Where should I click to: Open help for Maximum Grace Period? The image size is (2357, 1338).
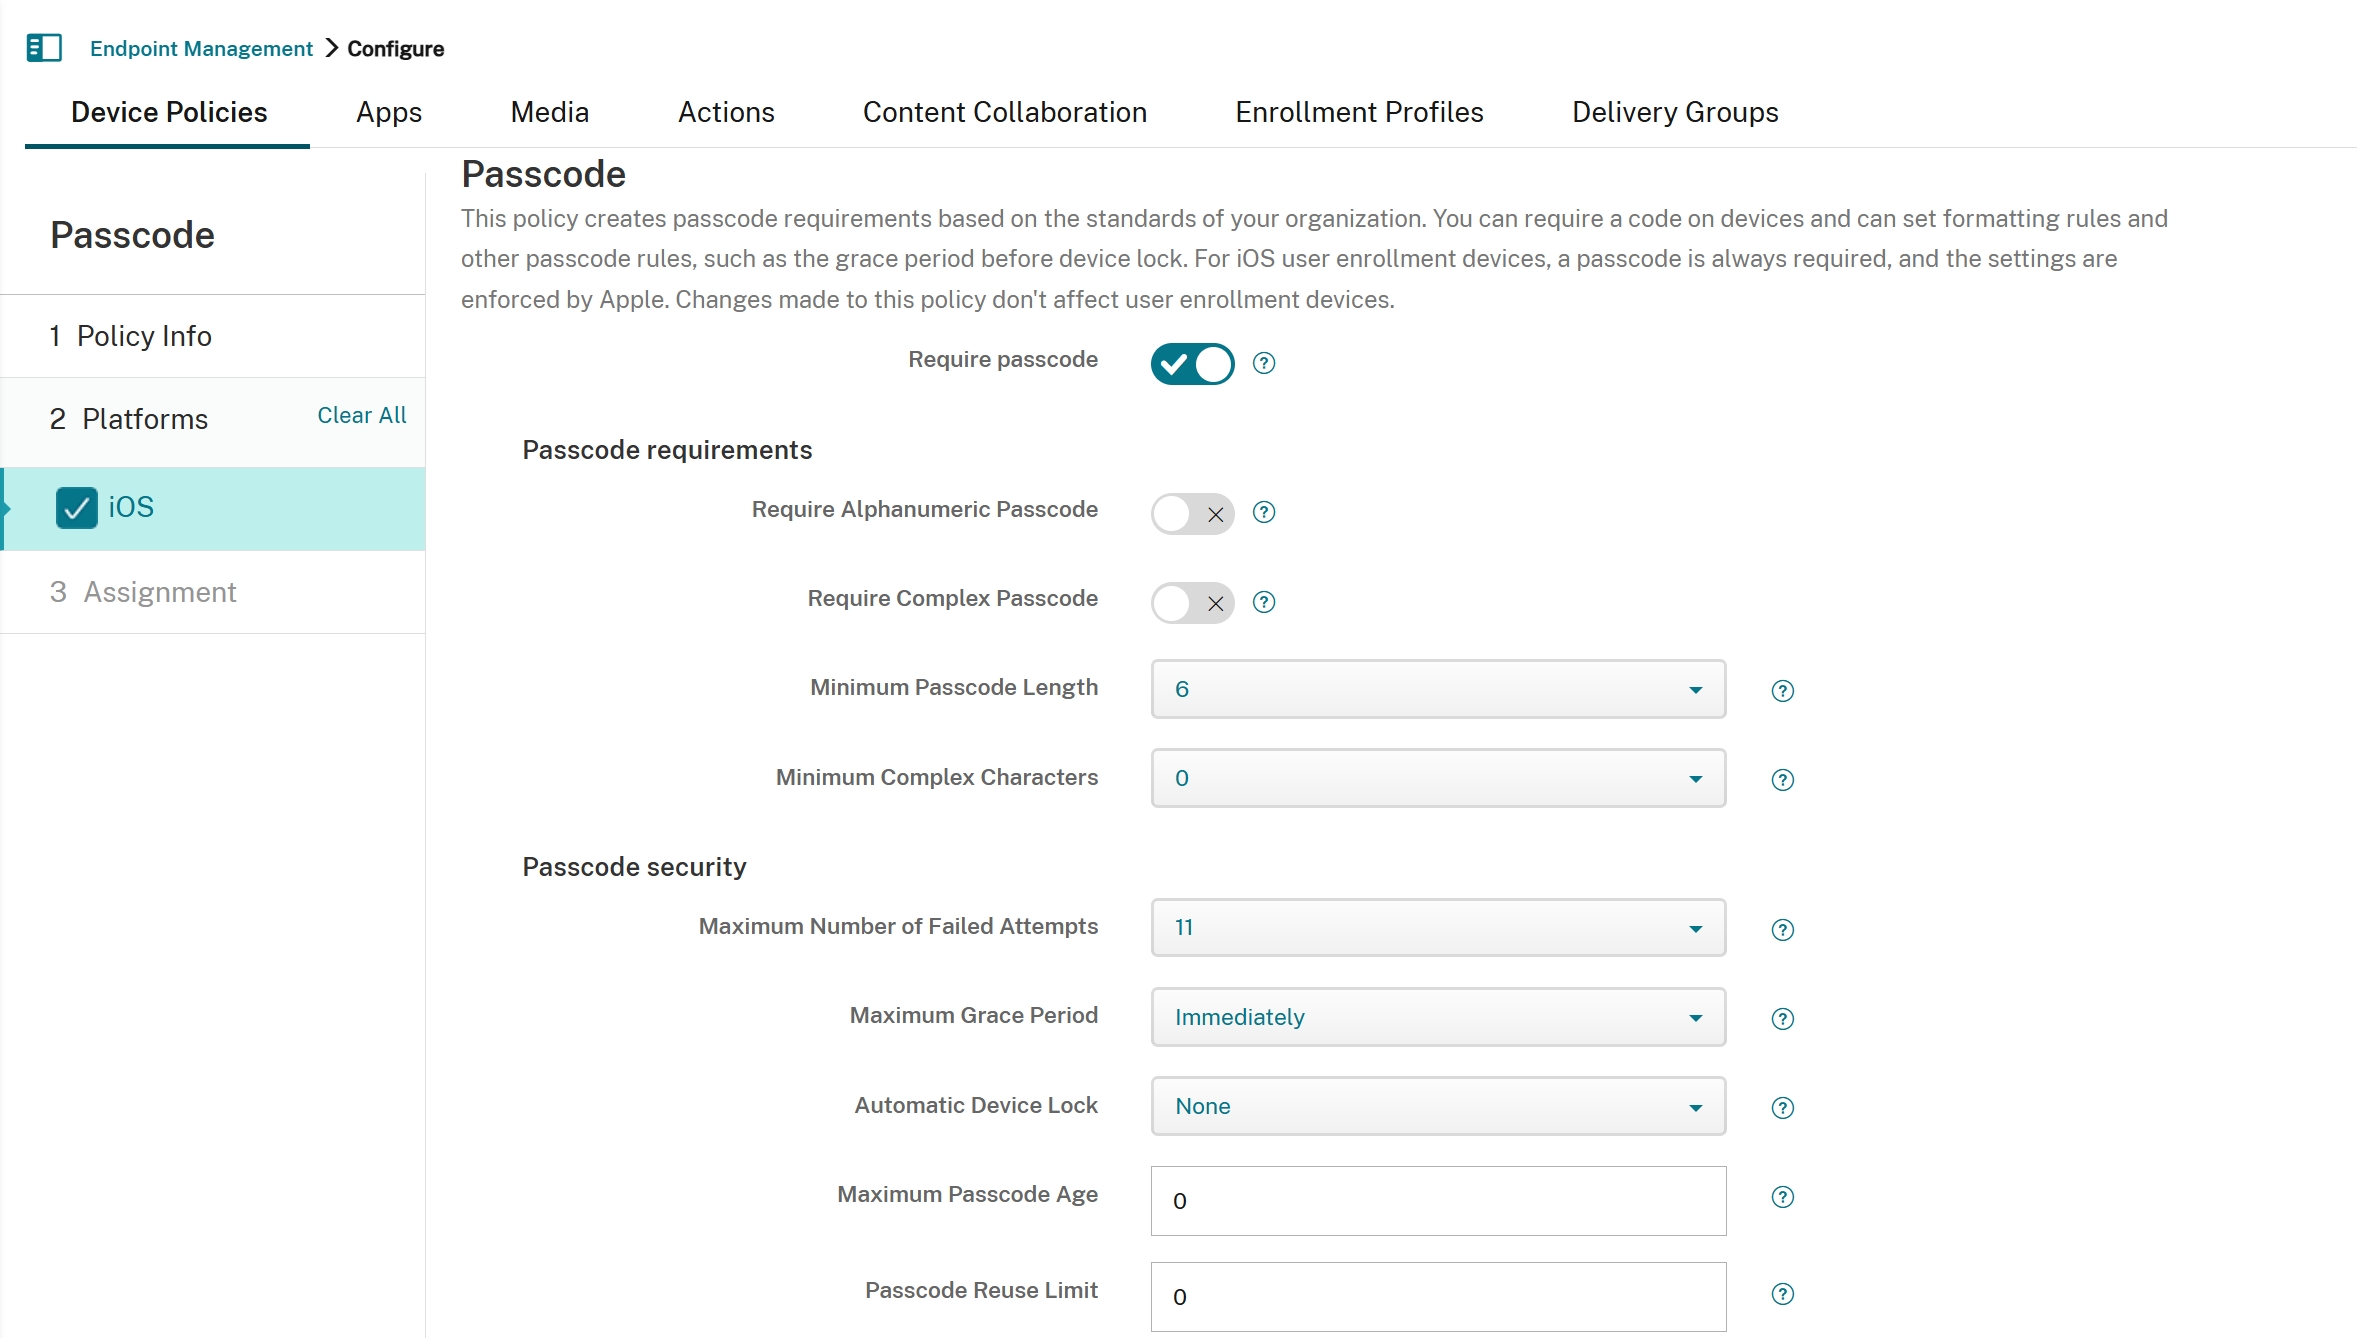click(x=1782, y=1019)
